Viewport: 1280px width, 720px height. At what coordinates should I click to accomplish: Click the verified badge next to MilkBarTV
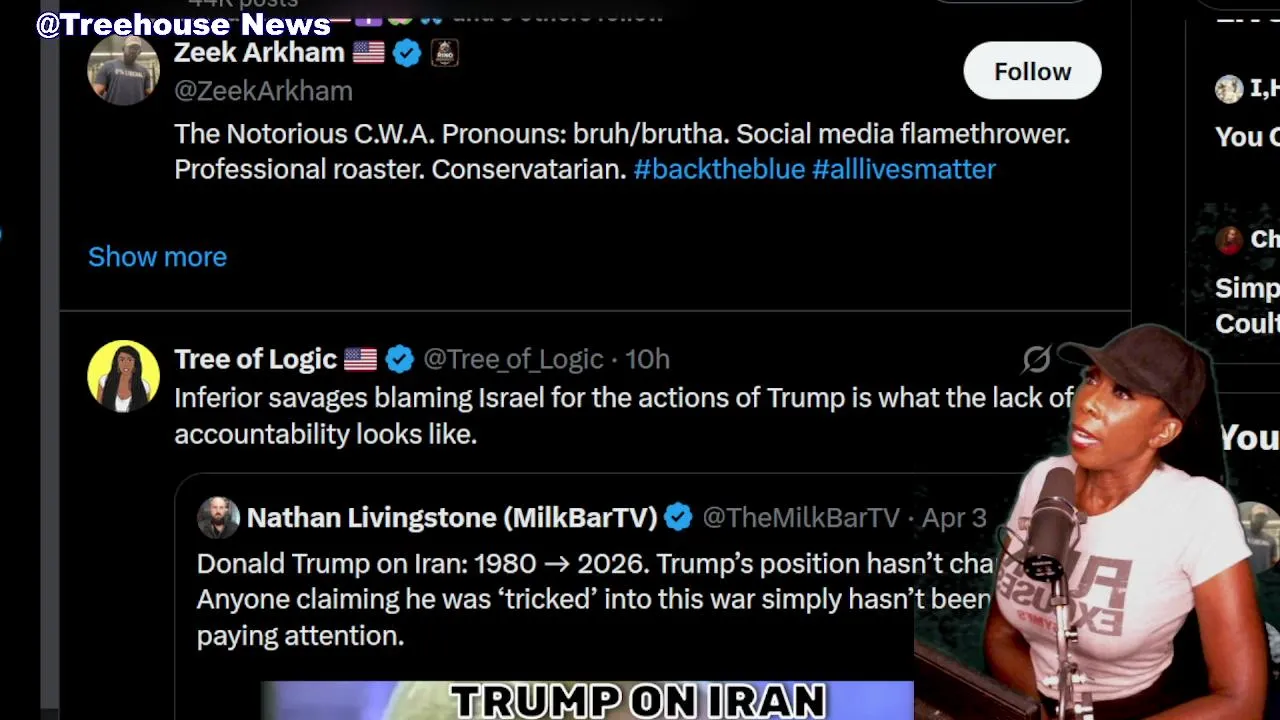(x=678, y=517)
